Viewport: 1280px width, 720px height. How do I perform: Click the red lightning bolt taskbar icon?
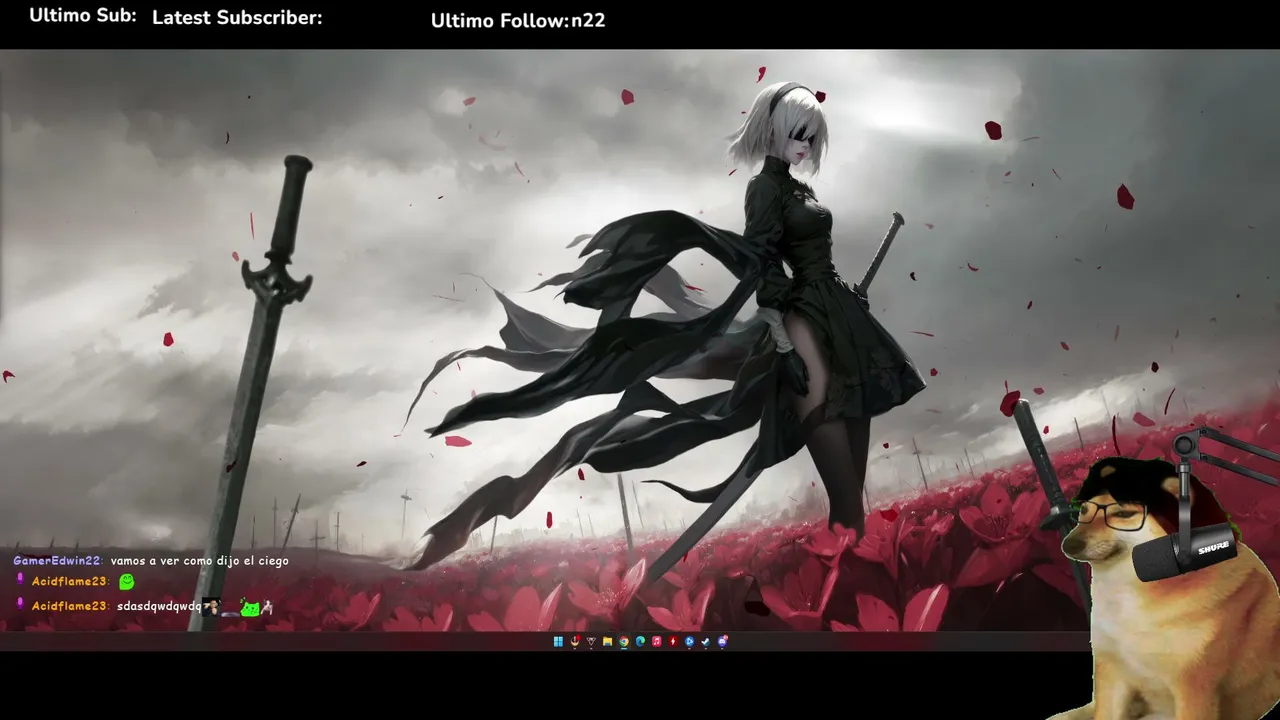pyautogui.click(x=673, y=642)
